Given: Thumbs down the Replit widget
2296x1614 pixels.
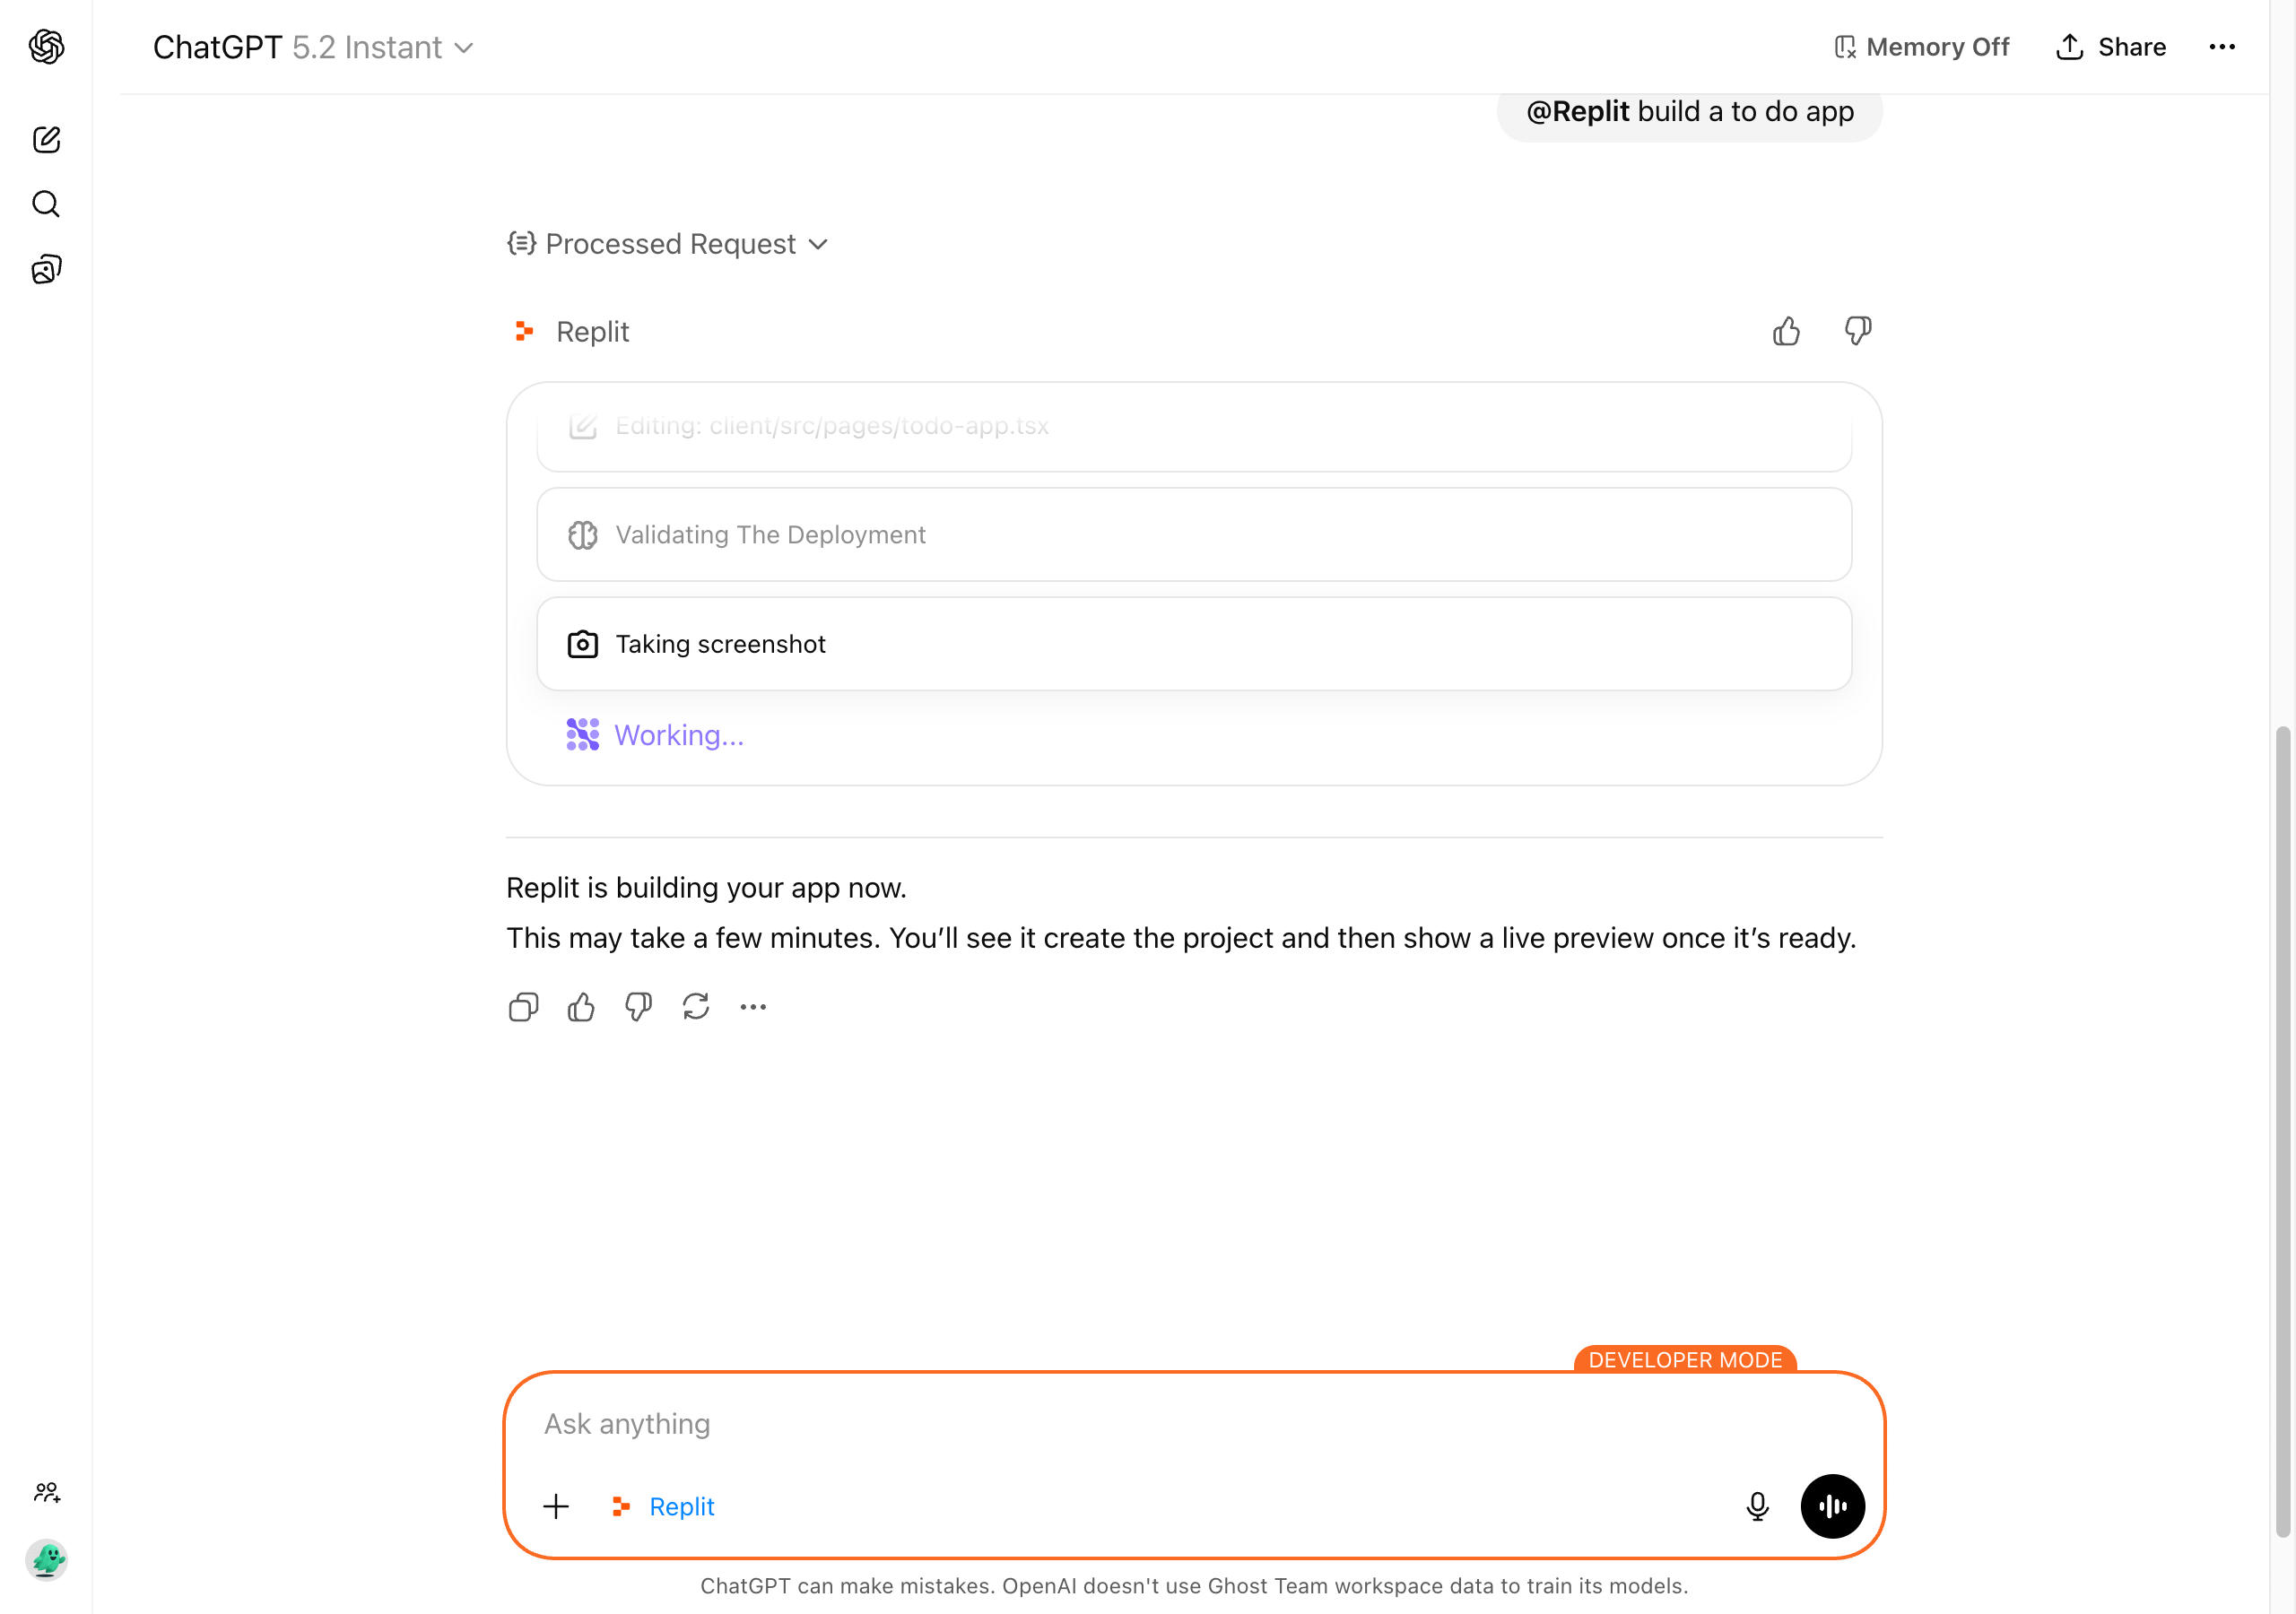Looking at the screenshot, I should coord(1858,331).
